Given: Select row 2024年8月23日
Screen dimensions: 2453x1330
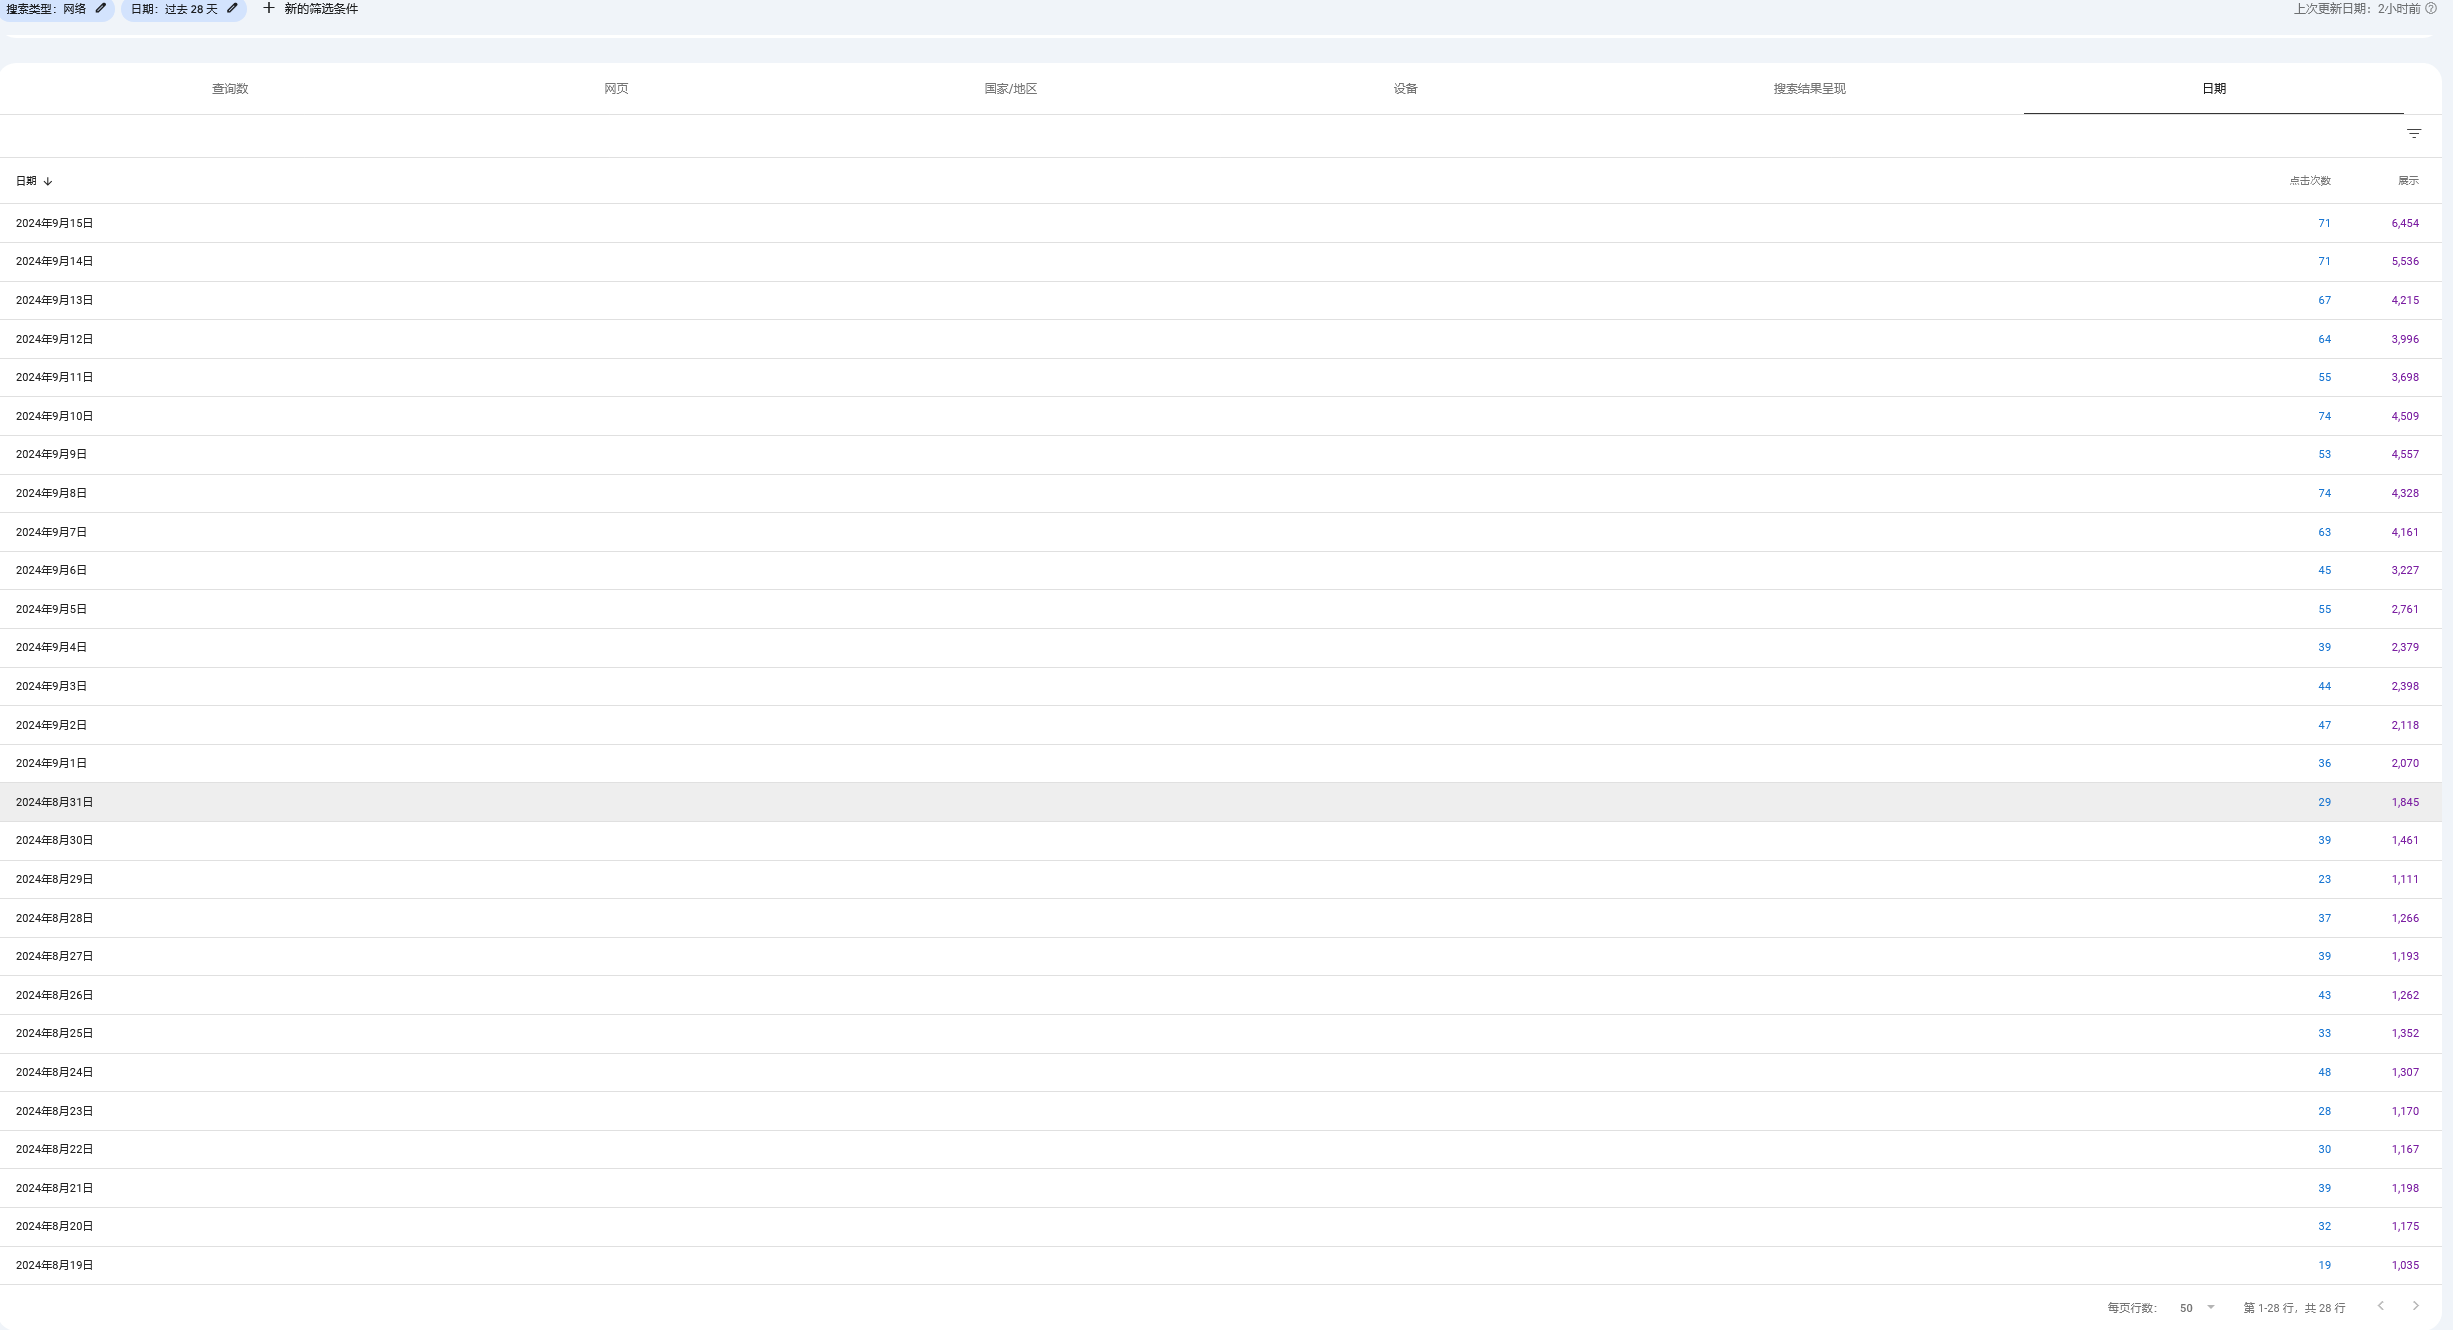Looking at the screenshot, I should click(1221, 1111).
